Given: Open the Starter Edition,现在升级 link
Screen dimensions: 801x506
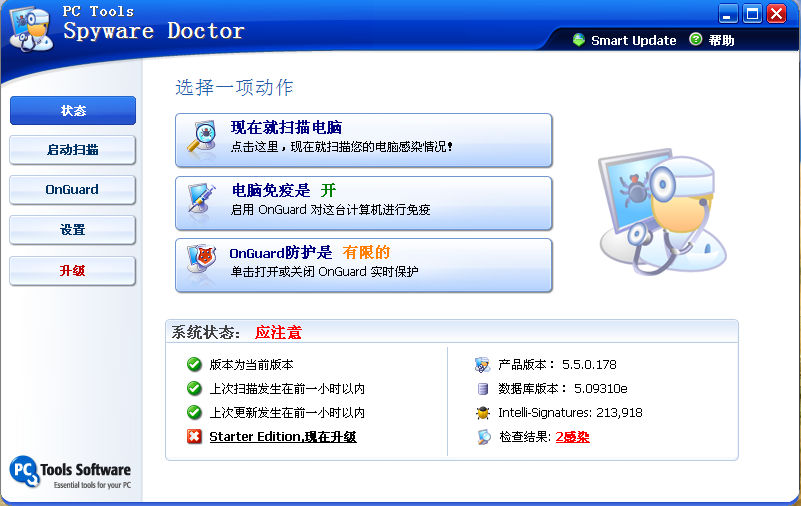Looking at the screenshot, I should (x=283, y=437).
